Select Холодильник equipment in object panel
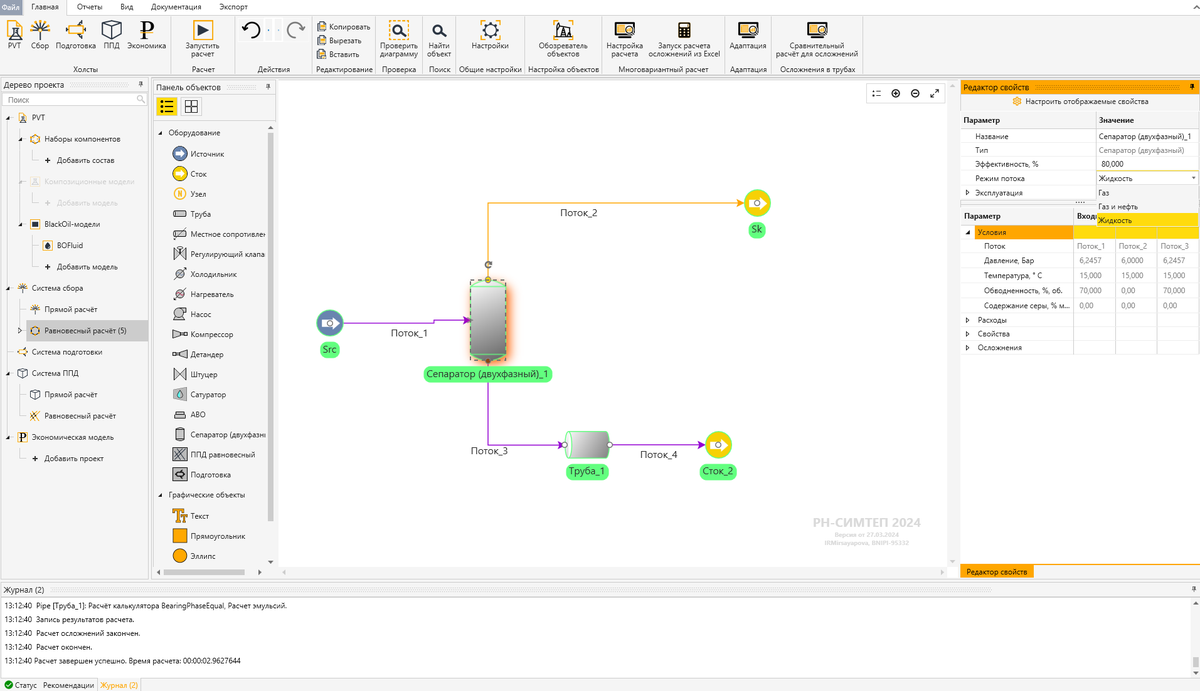Viewport: 1200px width, 691px height. click(x=205, y=274)
